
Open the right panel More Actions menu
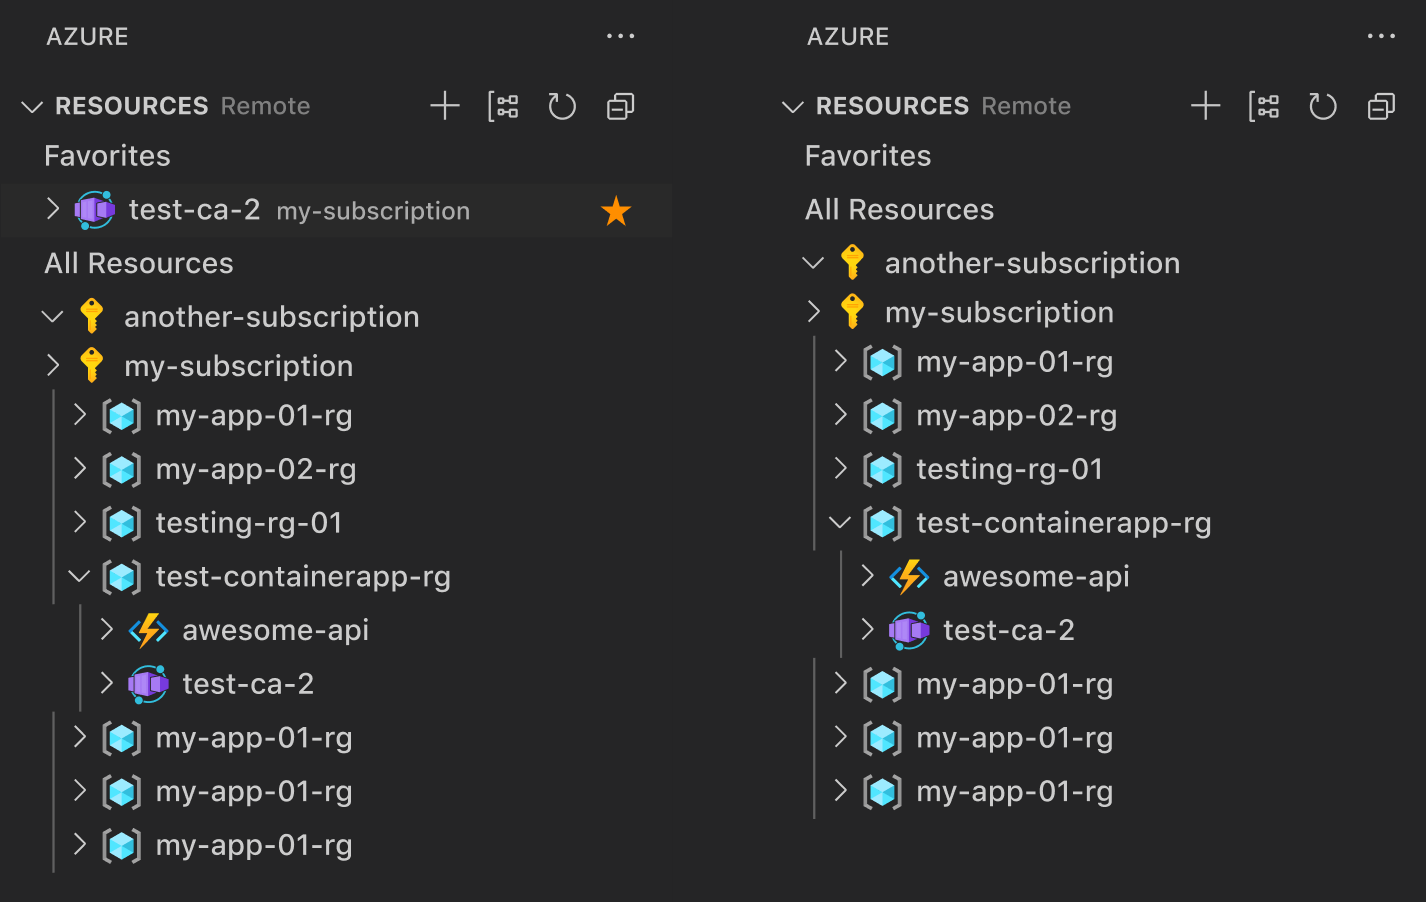(x=1381, y=36)
